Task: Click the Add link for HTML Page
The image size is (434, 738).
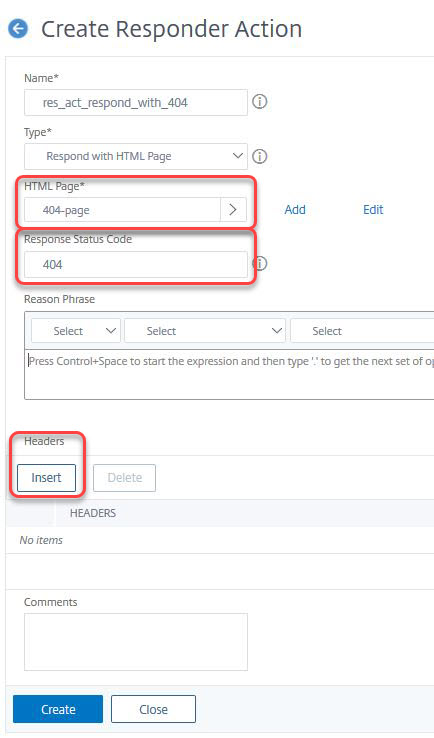Action: coord(295,209)
